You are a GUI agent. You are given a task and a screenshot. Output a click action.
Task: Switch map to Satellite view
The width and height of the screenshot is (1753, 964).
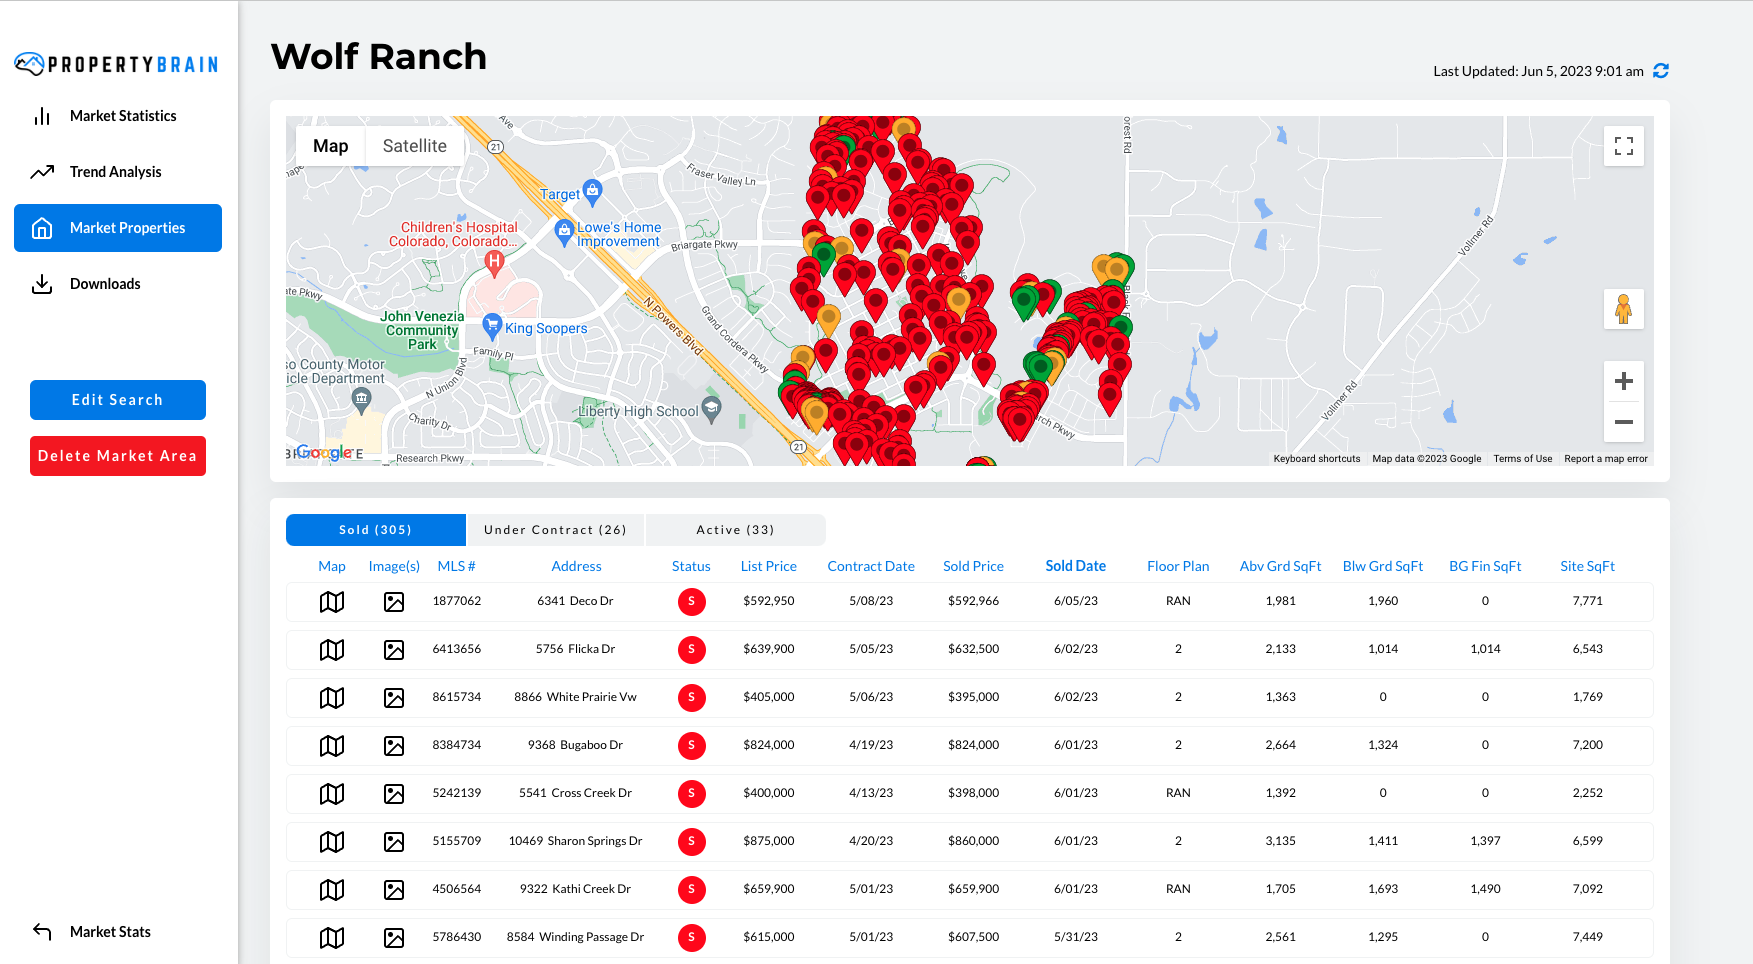coord(414,146)
